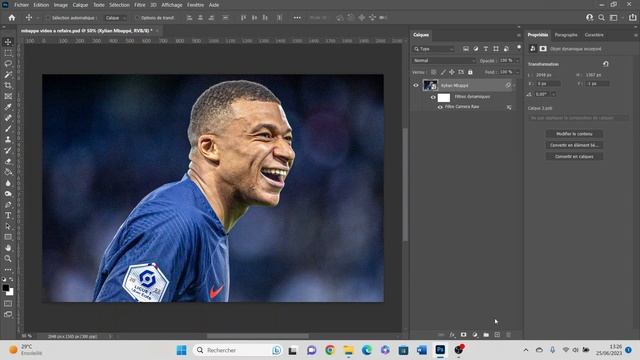Image resolution: width=640 pixels, height=360 pixels.
Task: Hide the Filtres dynamiques smart filters
Action: 433,97
